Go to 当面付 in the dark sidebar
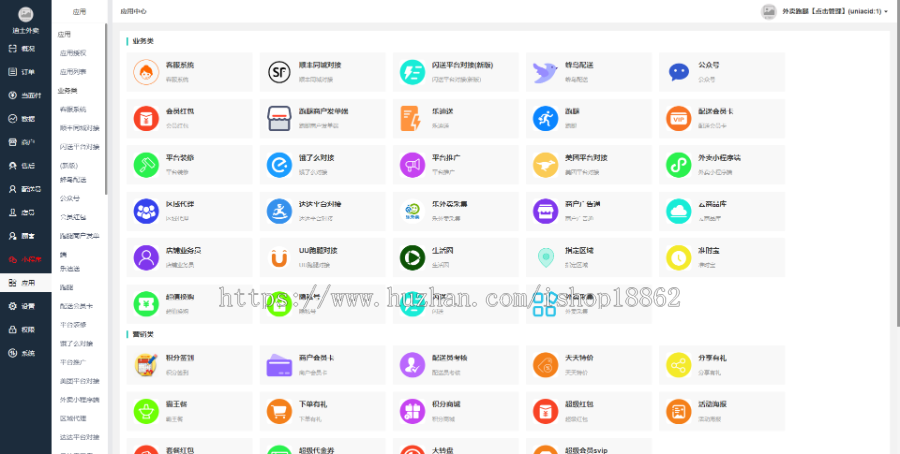This screenshot has width=900, height=454. tap(25, 95)
